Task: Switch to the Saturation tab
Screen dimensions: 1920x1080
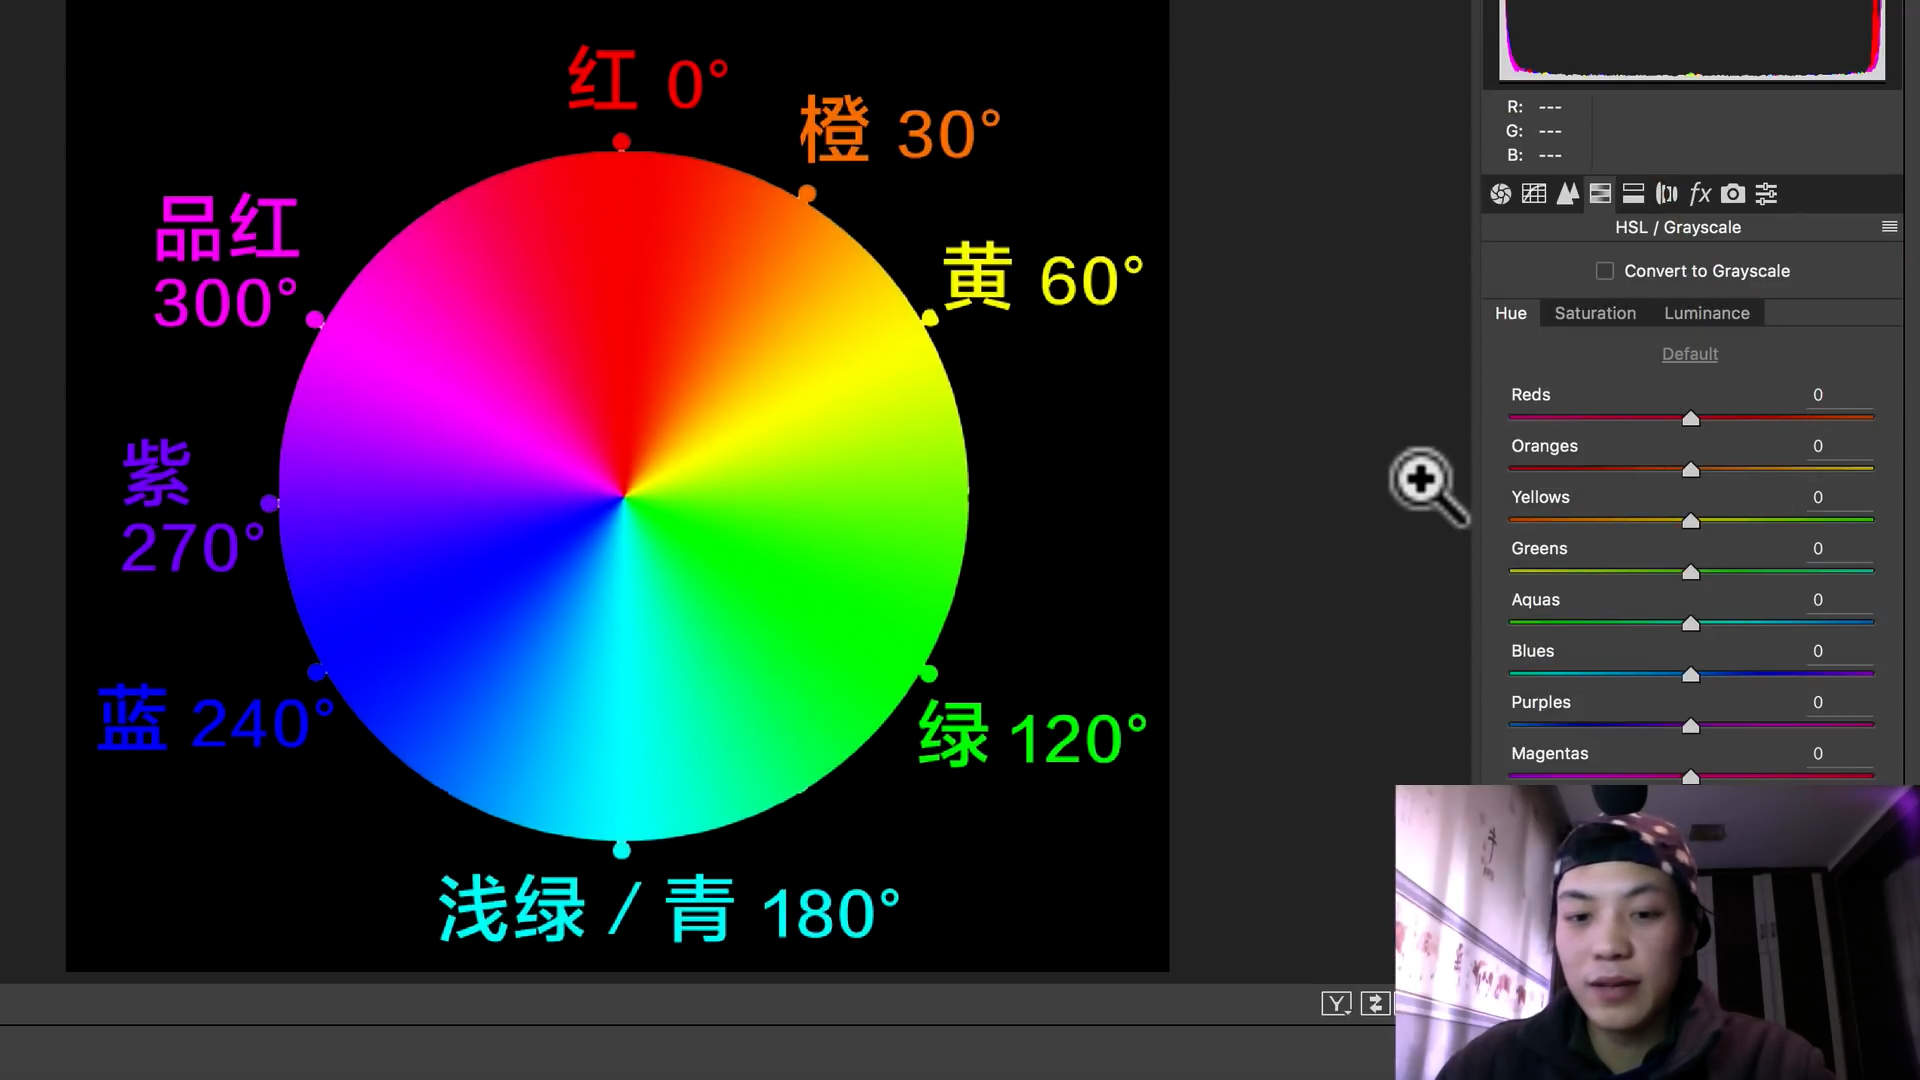Action: point(1594,313)
